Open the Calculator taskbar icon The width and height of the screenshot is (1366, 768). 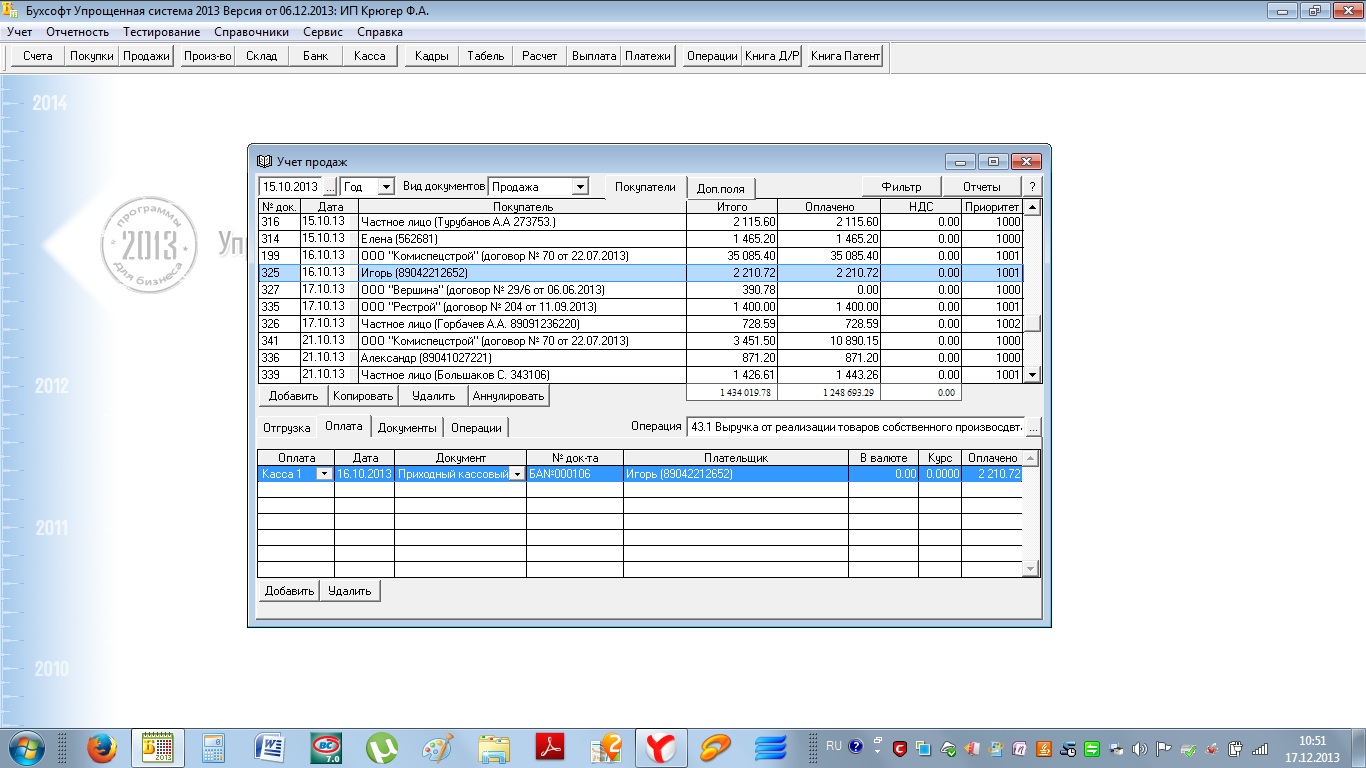click(213, 747)
